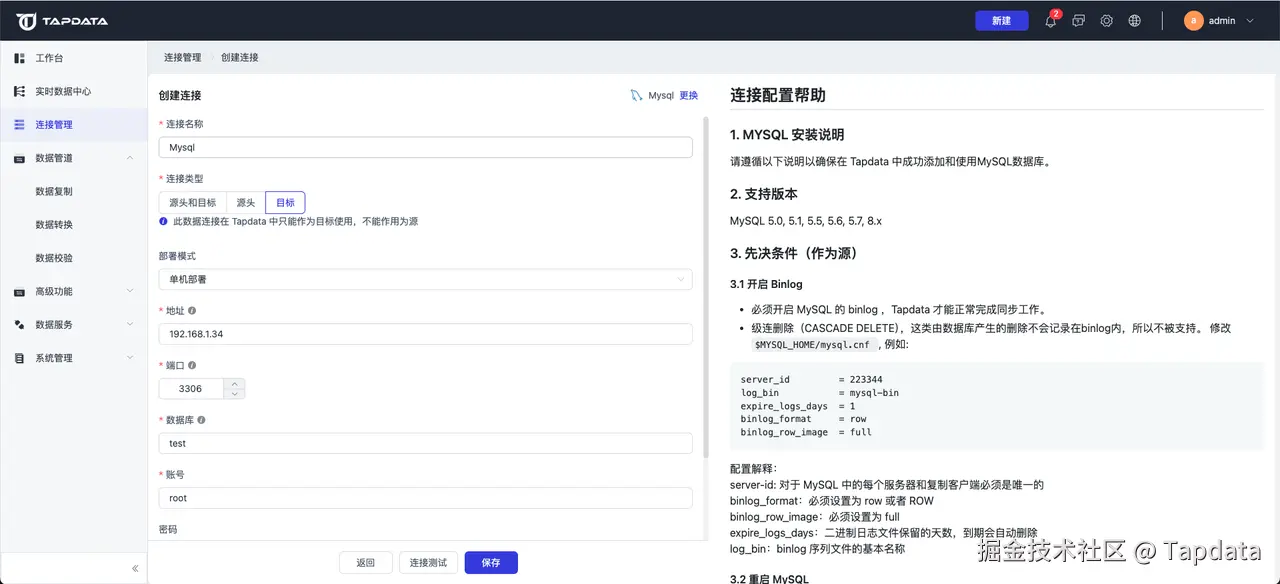Image resolution: width=1280 pixels, height=584 pixels.
Task: Click the icon beside 数据服务
Action: (x=19, y=324)
